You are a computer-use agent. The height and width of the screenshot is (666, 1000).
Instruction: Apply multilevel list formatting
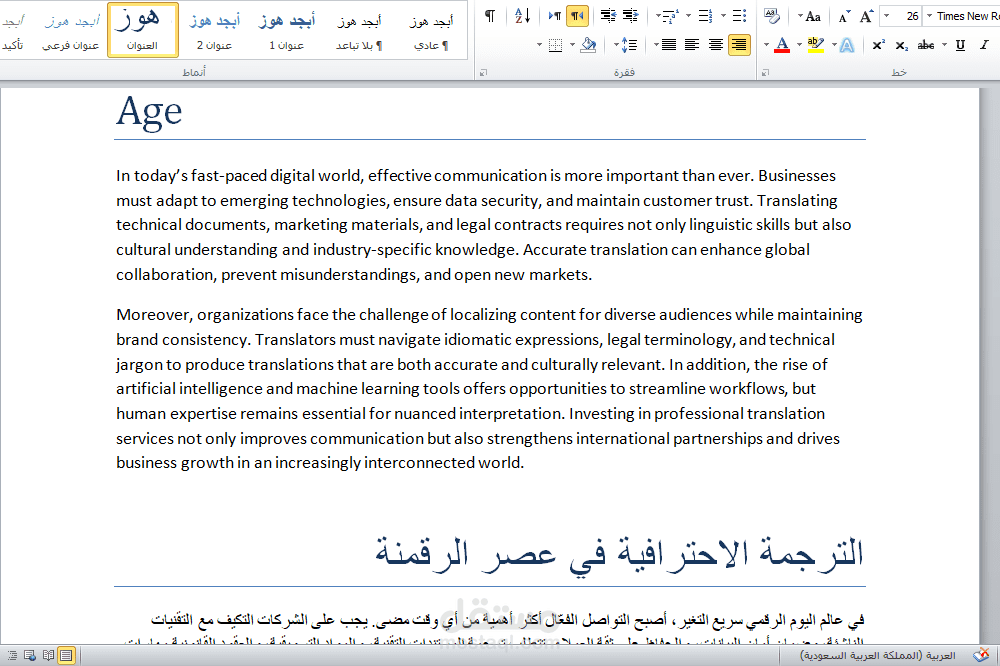click(672, 16)
